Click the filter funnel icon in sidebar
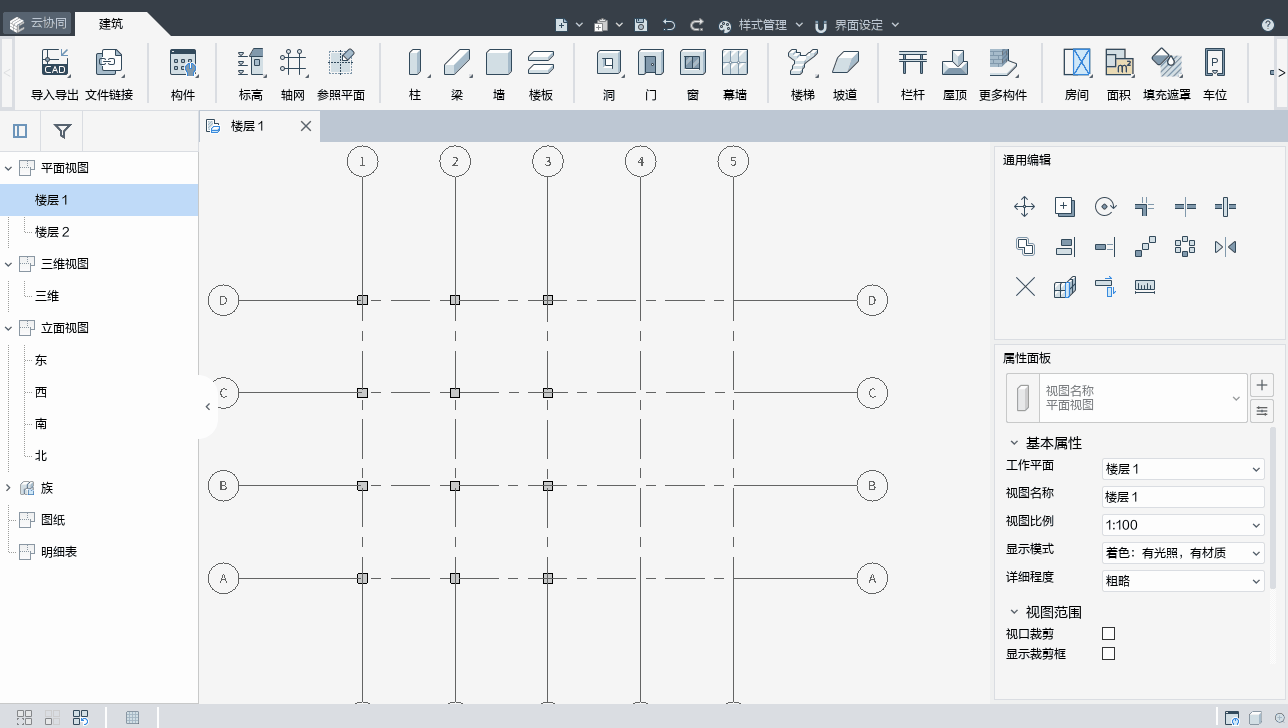 62,131
